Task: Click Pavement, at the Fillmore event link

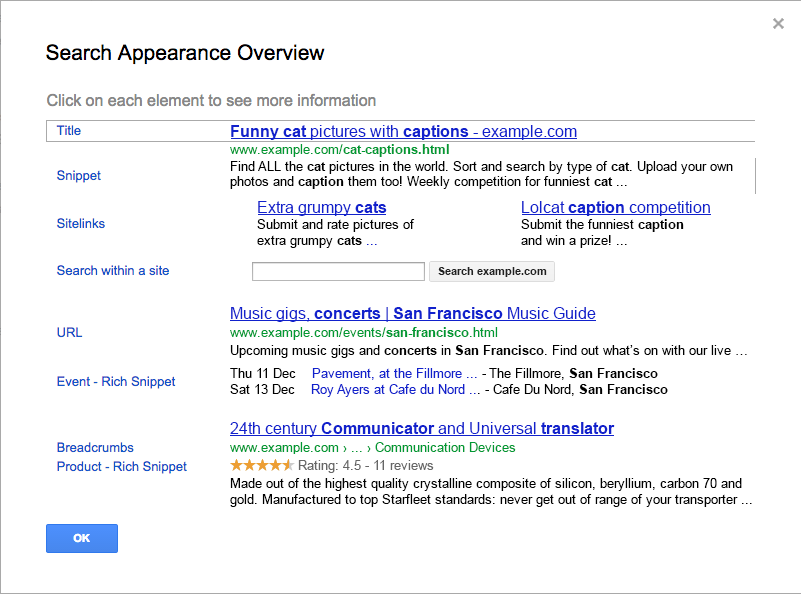Action: (387, 374)
